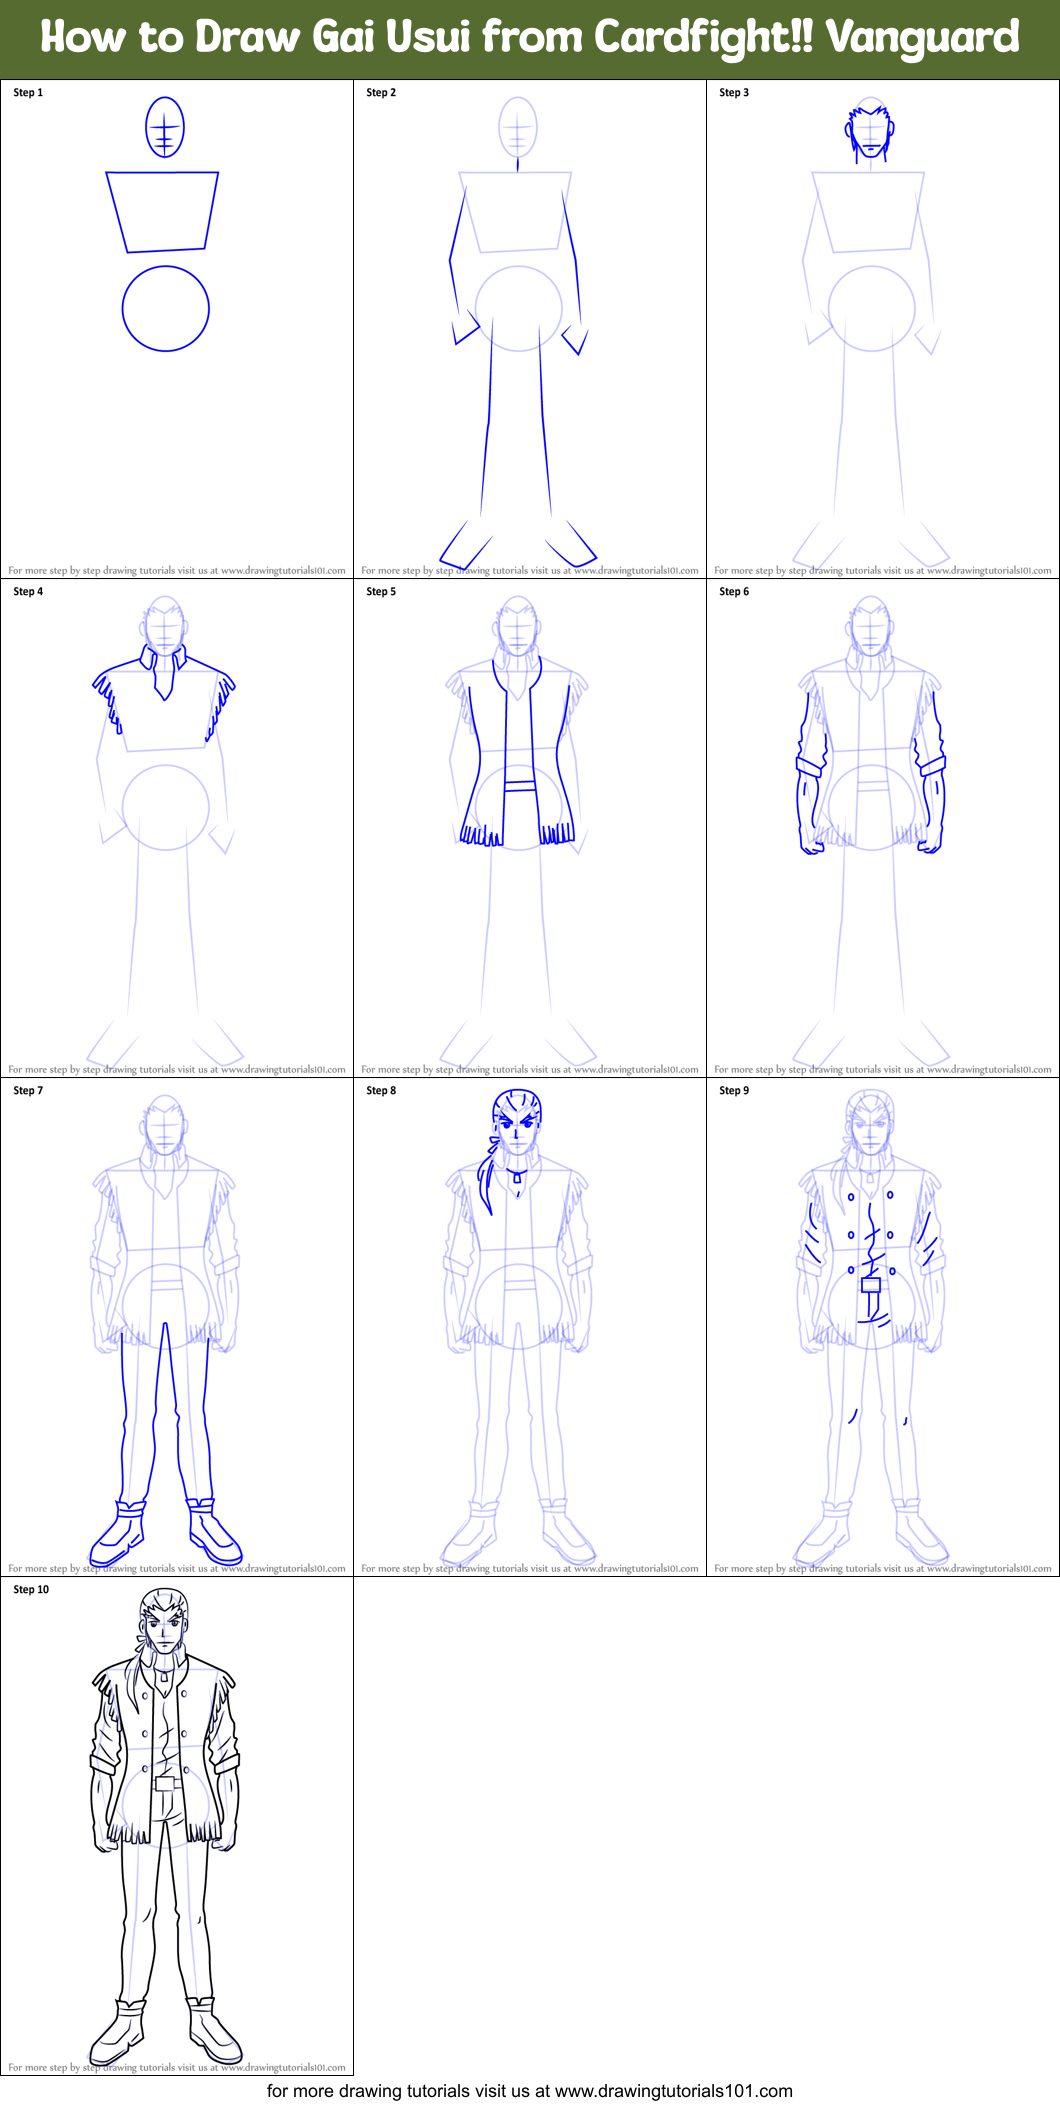Click the Step 8 drawing thumbnail
Image resolution: width=1060 pixels, height=2106 pixels.
point(530,1327)
